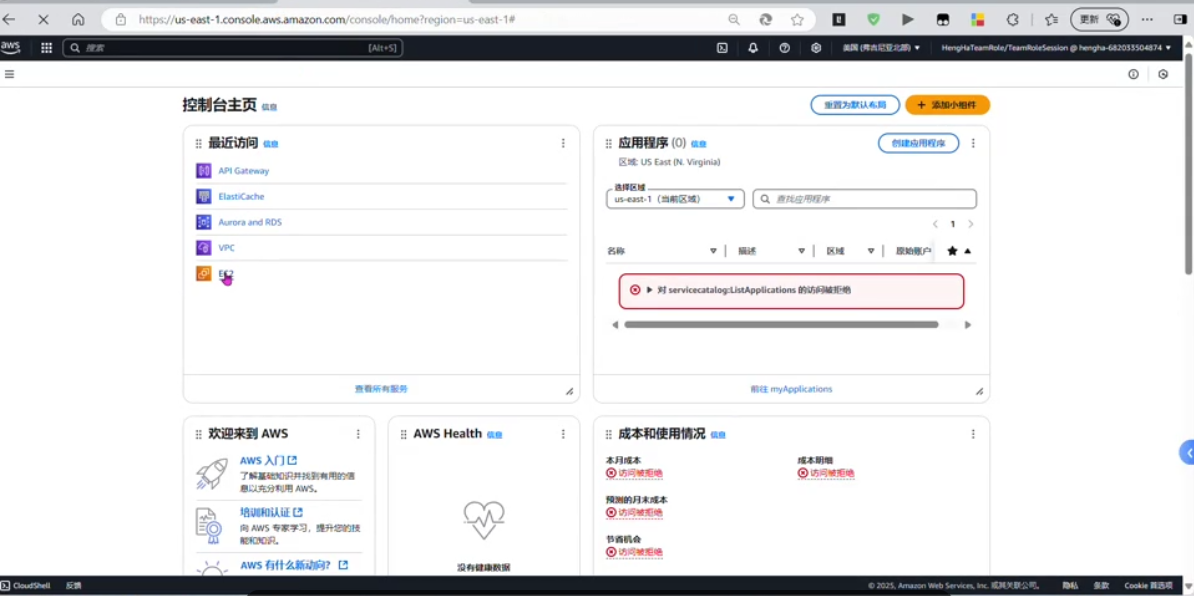Open the 欢迎来到 AWS widget three-dot menu

pyautogui.click(x=358, y=434)
